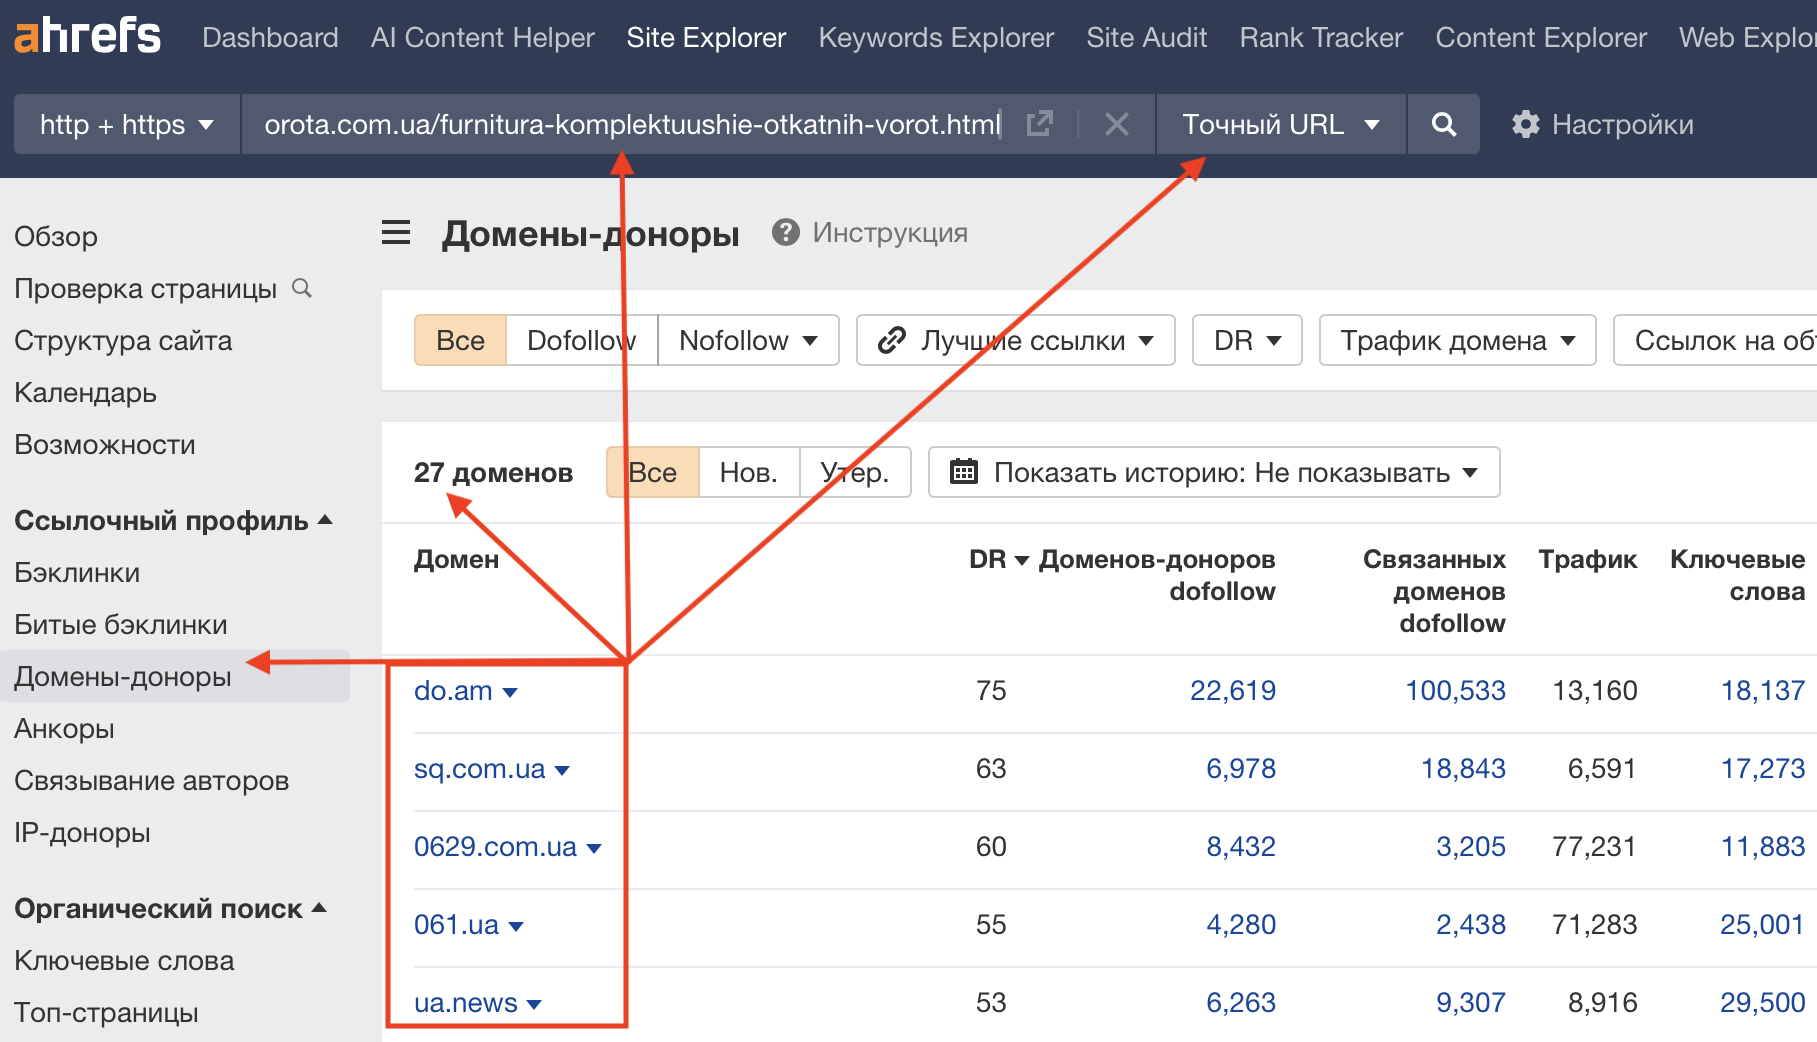
Task: Click the 22,619 dofollow domains link
Action: tap(1232, 690)
